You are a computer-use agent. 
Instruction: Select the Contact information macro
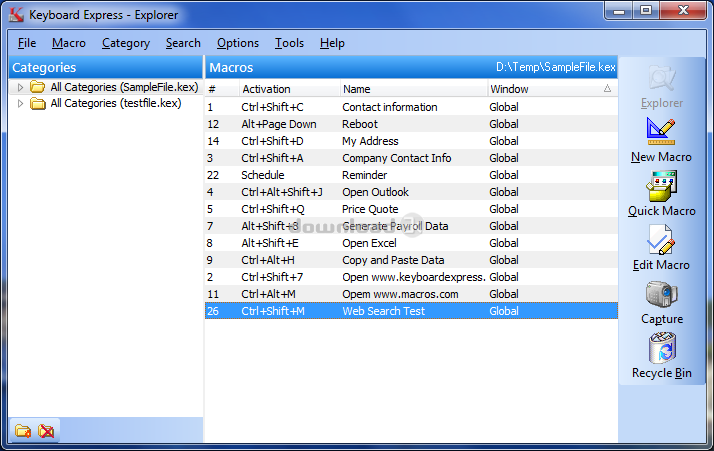pos(411,107)
